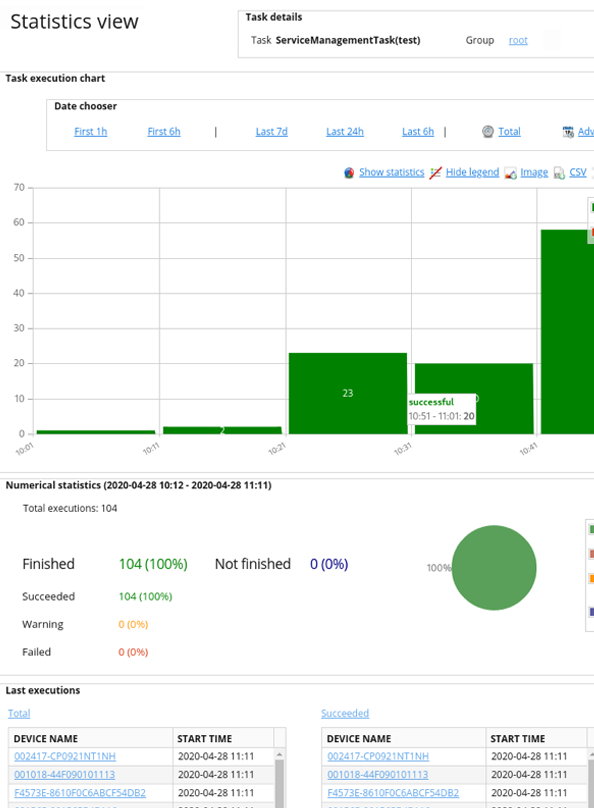Click the green bar labeled 23
This screenshot has height=808, width=594.
tap(348, 393)
